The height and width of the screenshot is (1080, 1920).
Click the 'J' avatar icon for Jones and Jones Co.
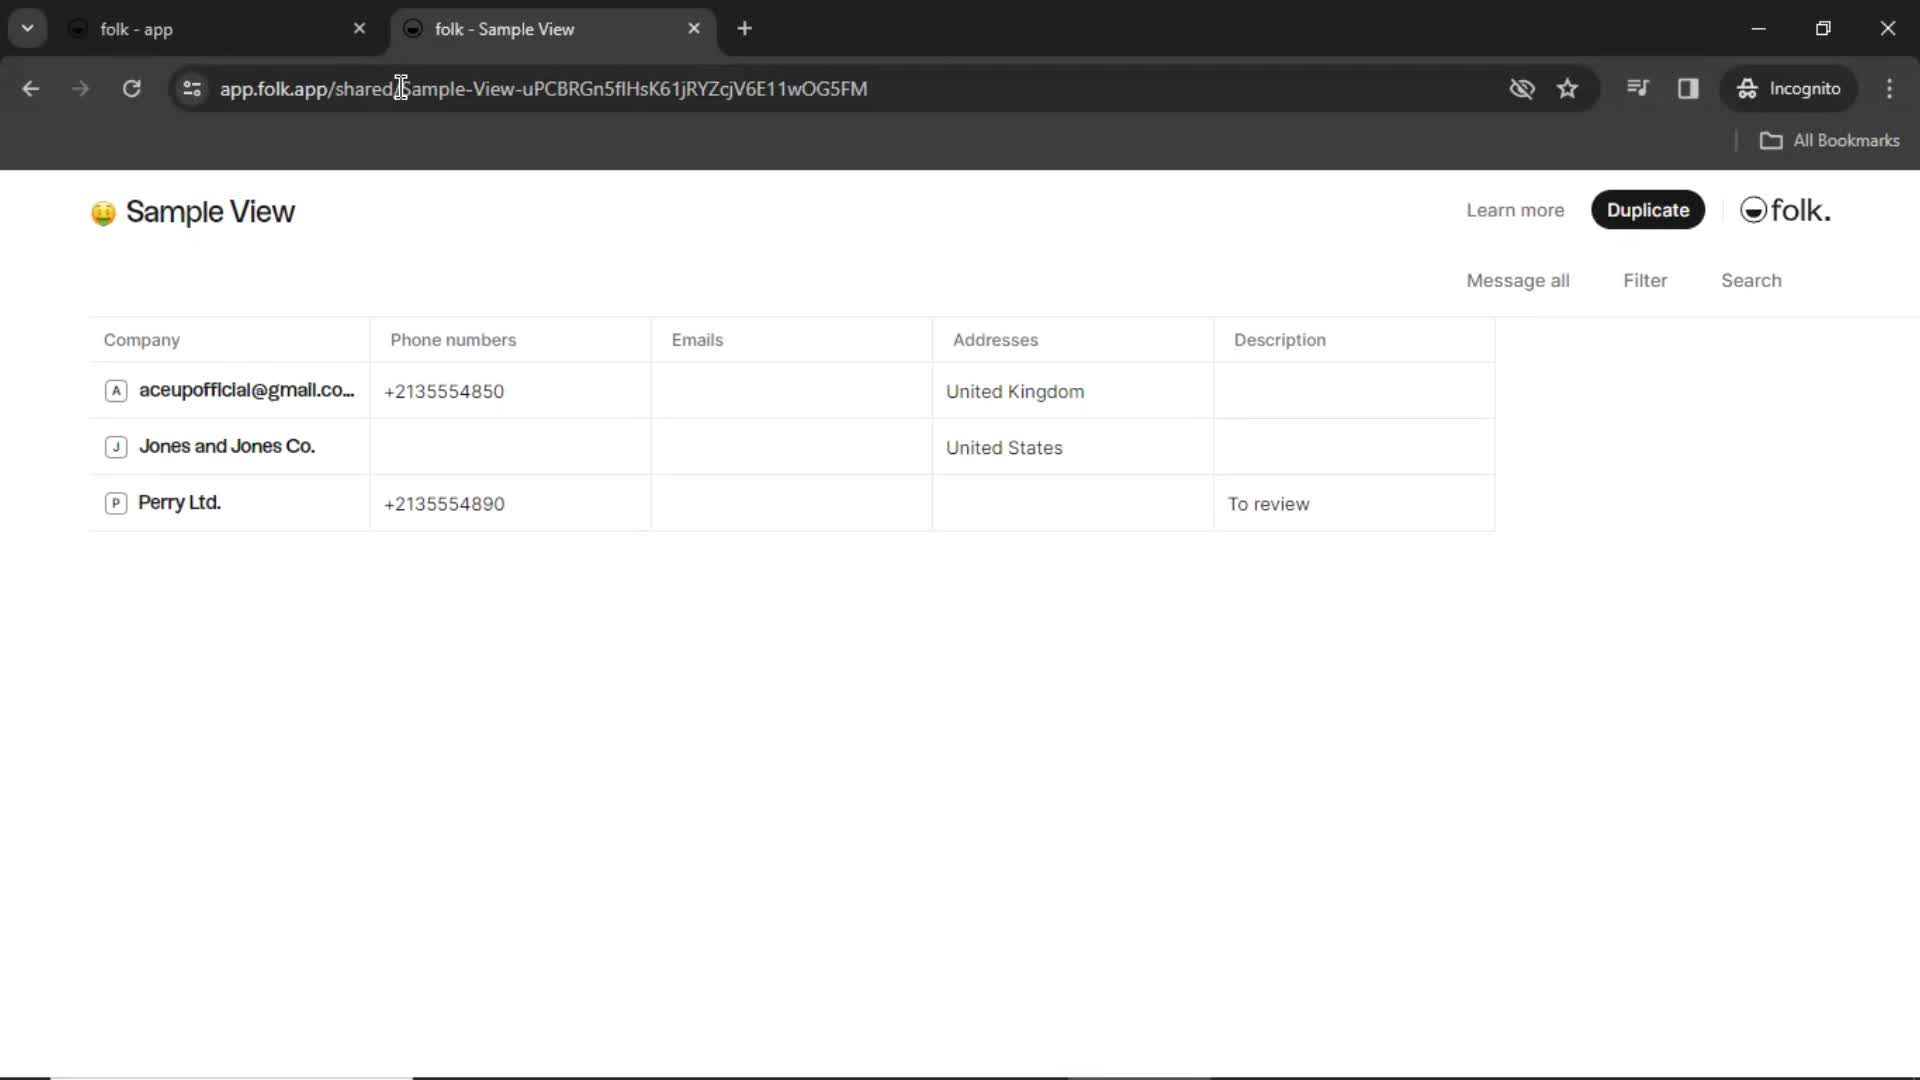click(115, 446)
